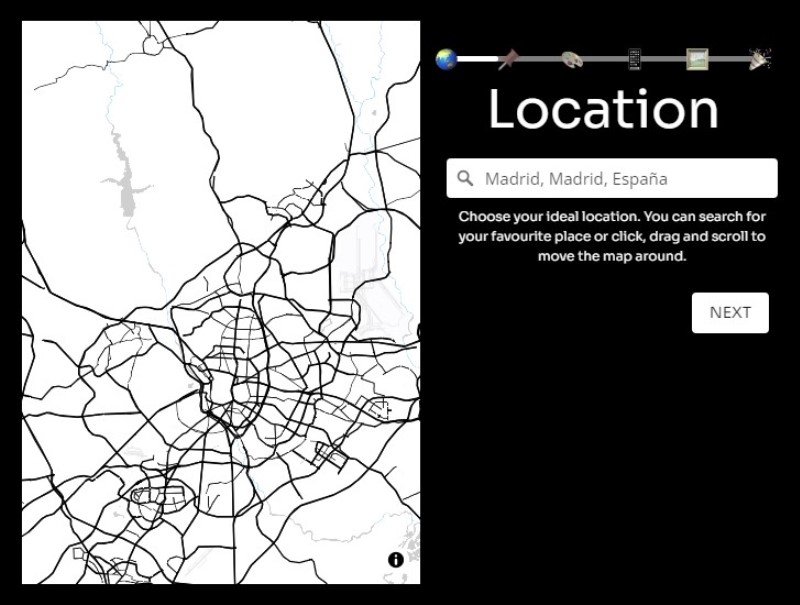Click the progress bar between phone and picture

663,59
